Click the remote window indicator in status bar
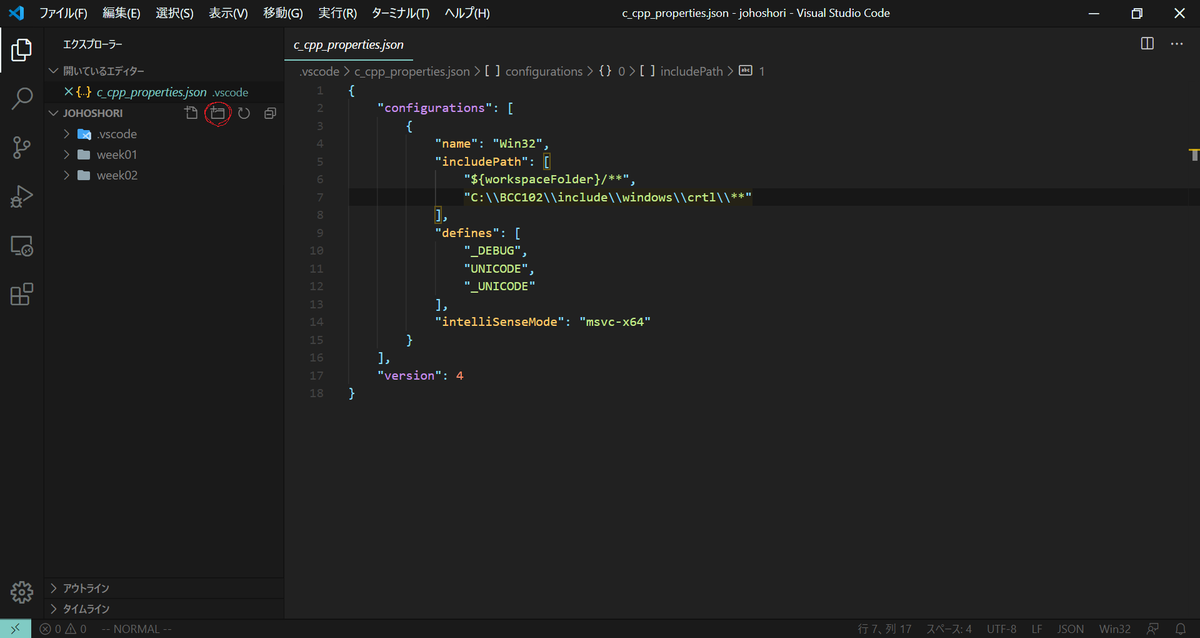The image size is (1200, 638). [15, 629]
